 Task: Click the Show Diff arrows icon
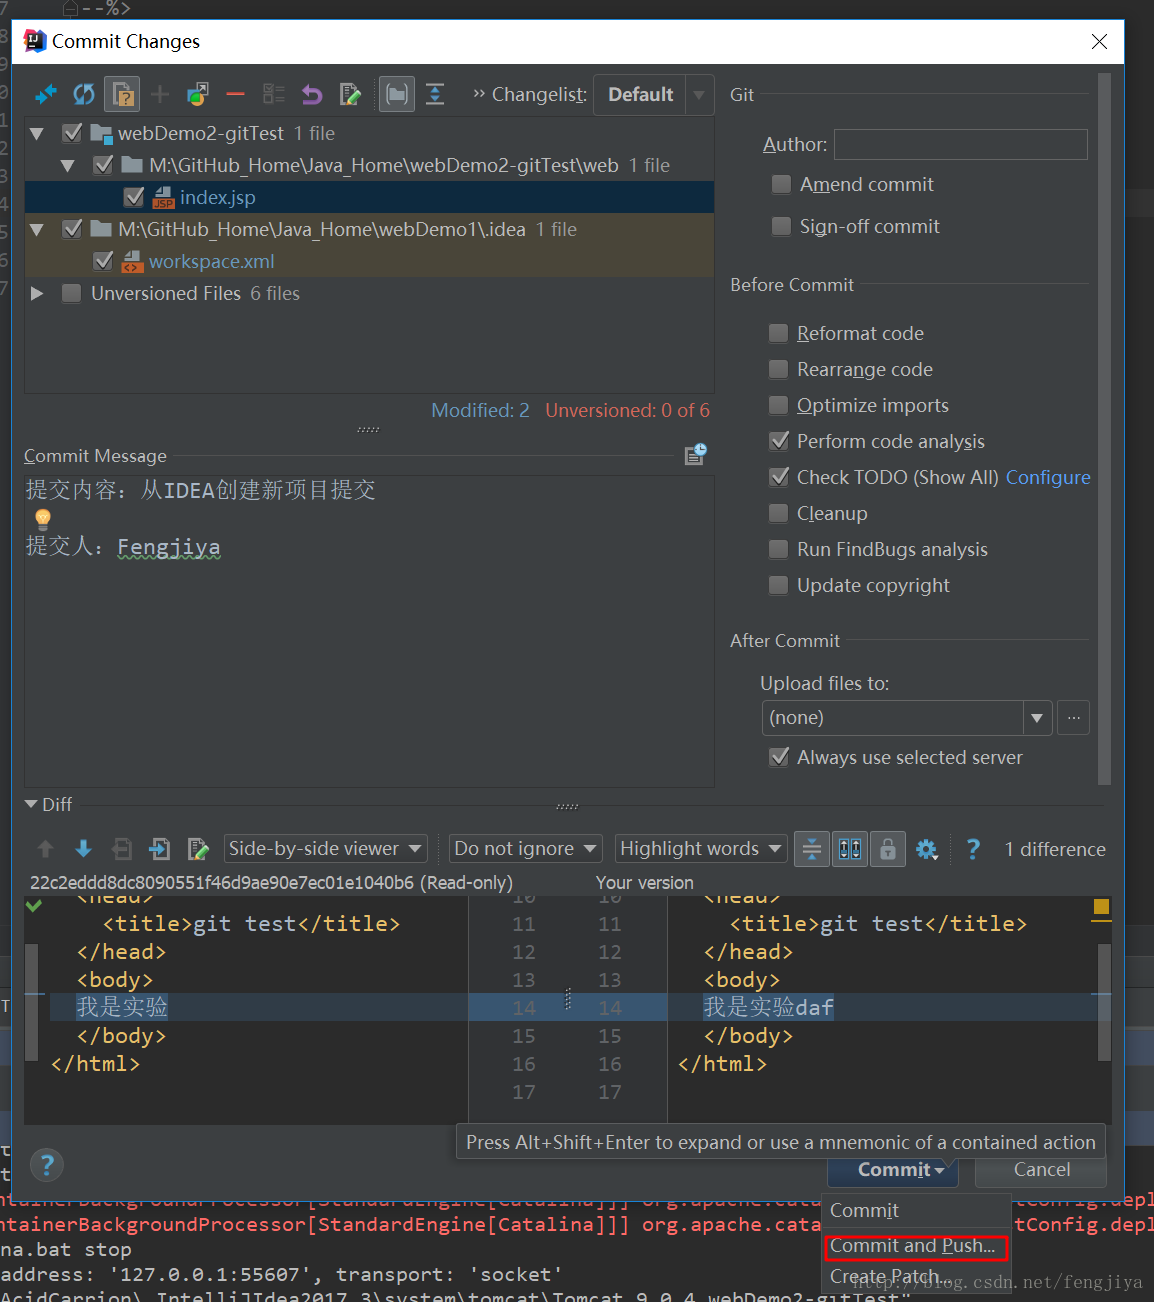pos(46,95)
